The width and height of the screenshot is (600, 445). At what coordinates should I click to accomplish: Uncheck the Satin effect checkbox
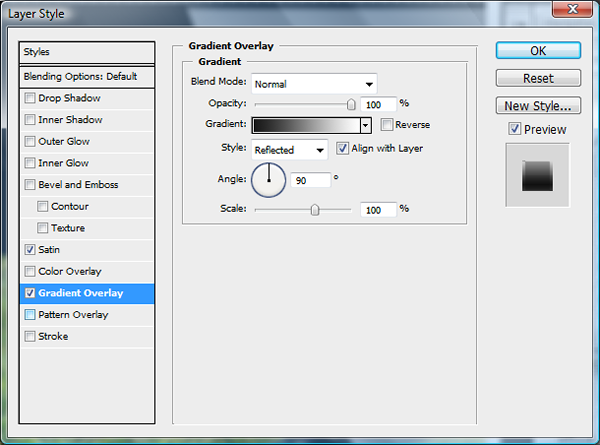[30, 250]
